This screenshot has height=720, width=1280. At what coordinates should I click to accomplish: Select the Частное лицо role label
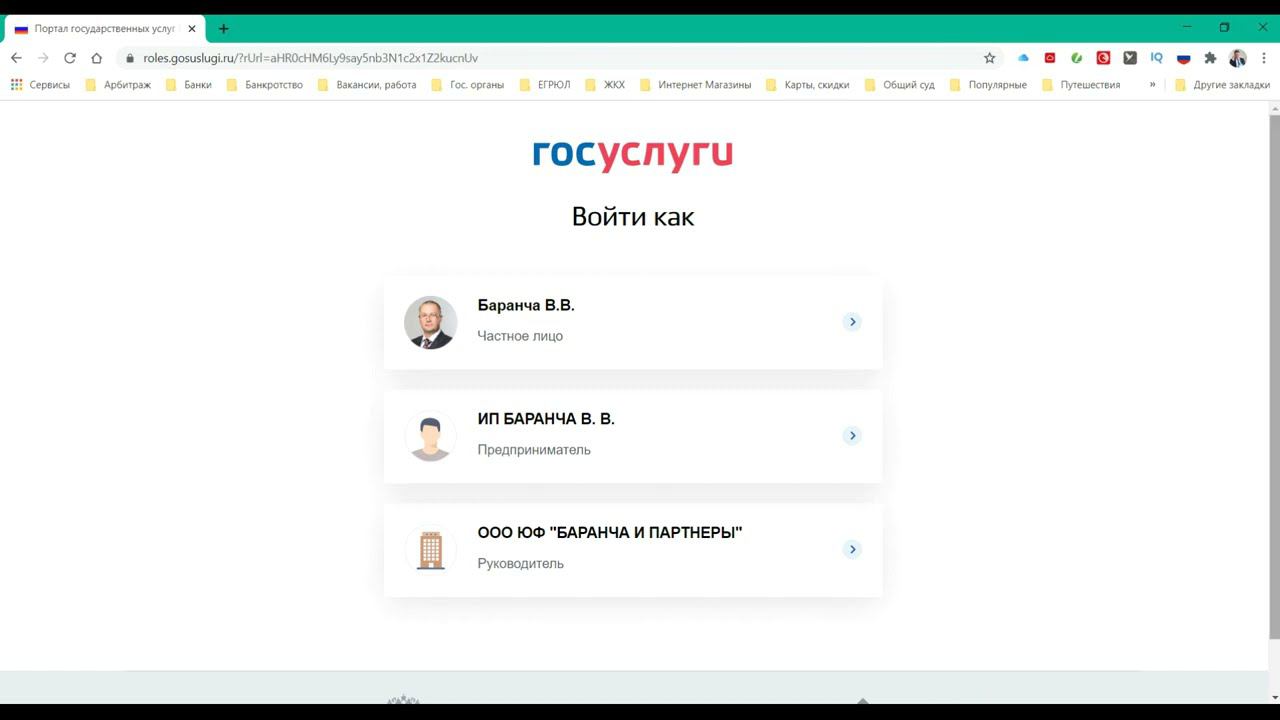520,336
